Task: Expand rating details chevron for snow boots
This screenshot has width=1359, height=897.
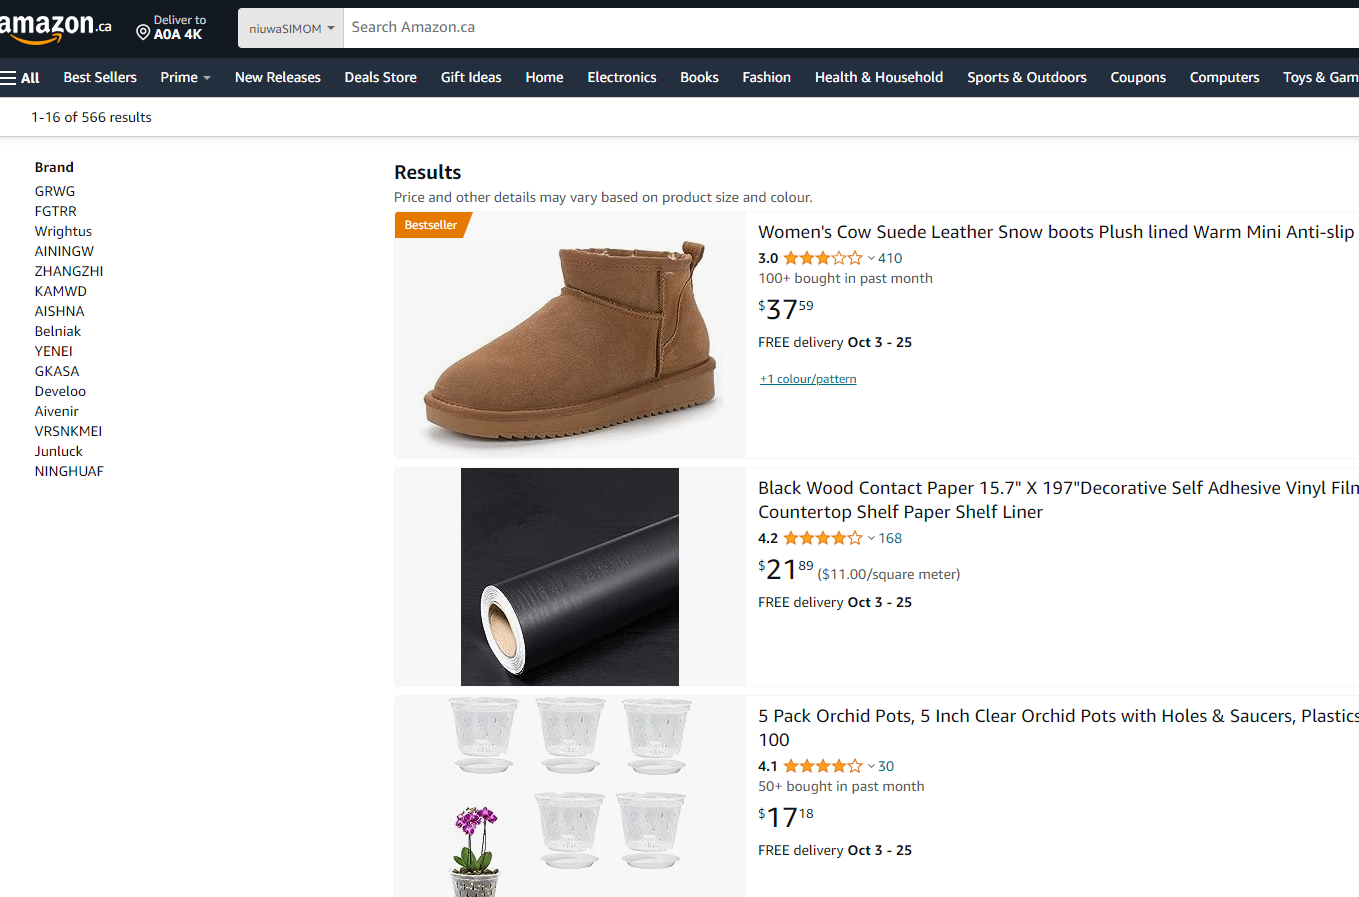Action: pos(871,258)
